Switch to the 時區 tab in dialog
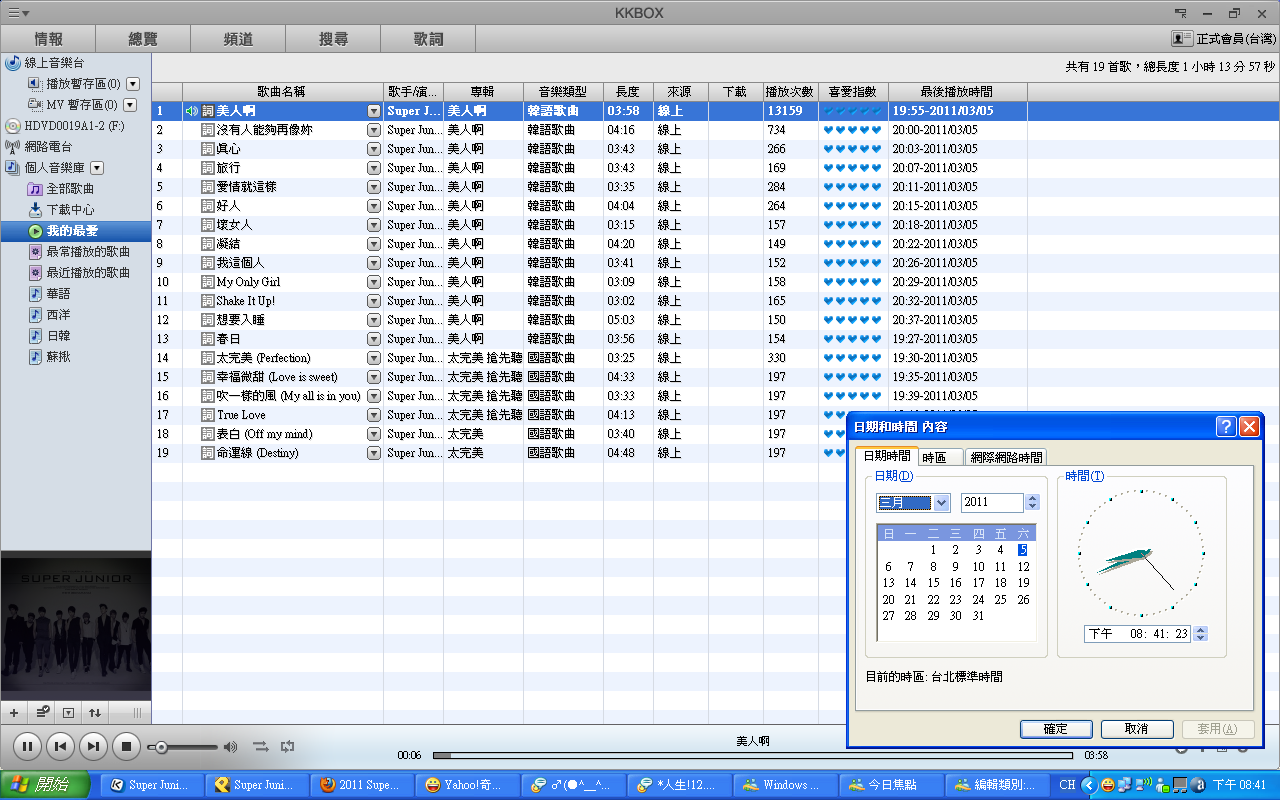This screenshot has width=1280, height=800. [940, 457]
